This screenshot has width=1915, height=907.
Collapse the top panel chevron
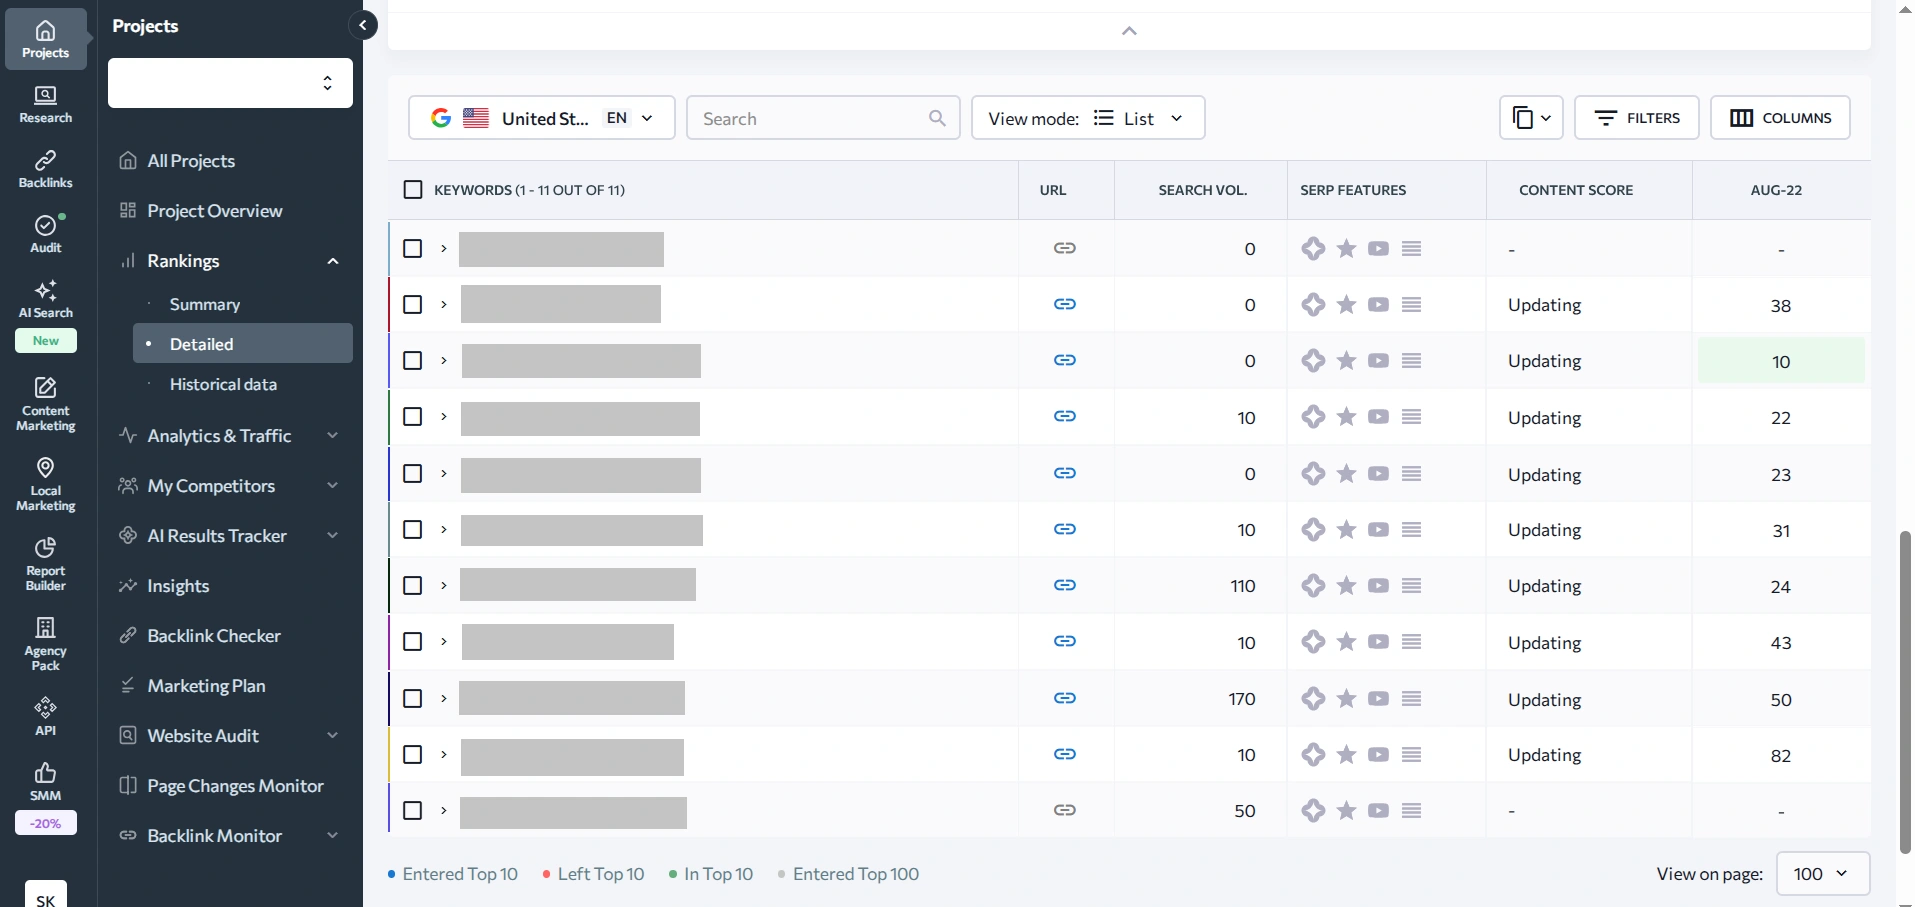pos(1129,31)
